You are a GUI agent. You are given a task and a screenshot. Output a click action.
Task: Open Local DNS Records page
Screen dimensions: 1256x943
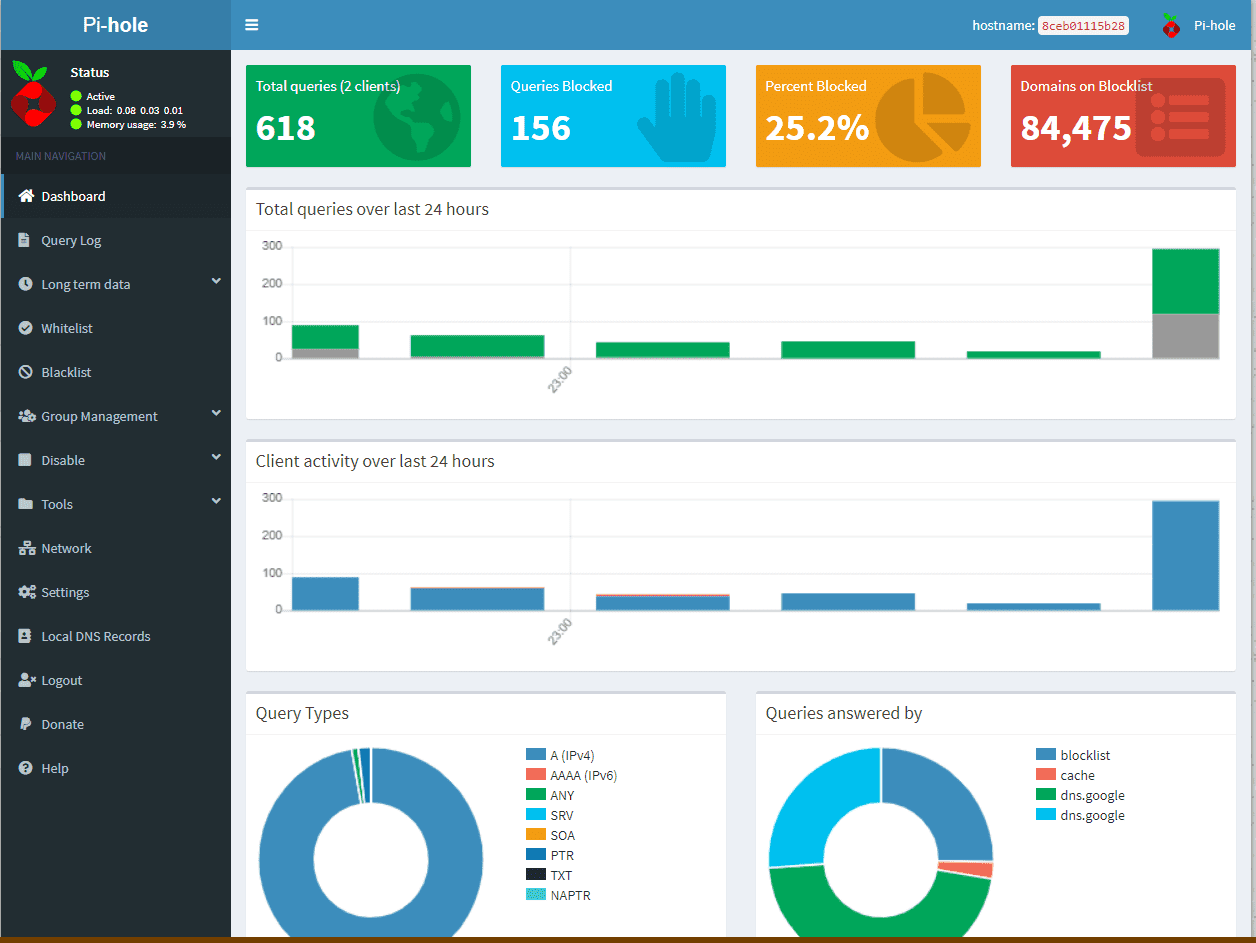[x=95, y=636]
